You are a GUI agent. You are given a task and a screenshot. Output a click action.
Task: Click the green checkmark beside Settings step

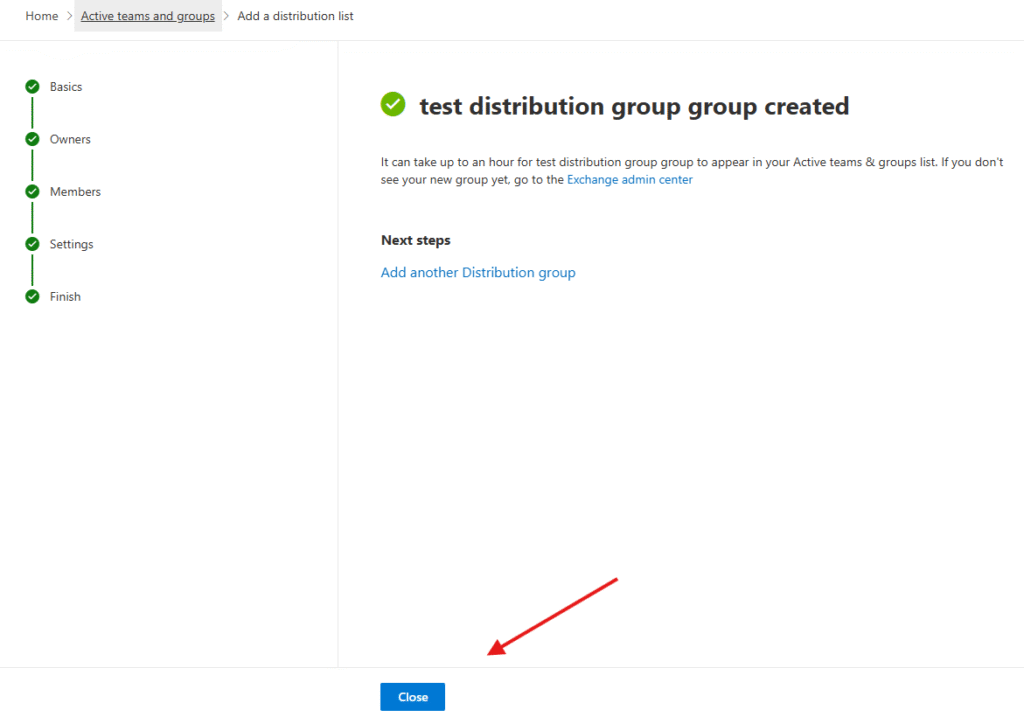(32, 244)
